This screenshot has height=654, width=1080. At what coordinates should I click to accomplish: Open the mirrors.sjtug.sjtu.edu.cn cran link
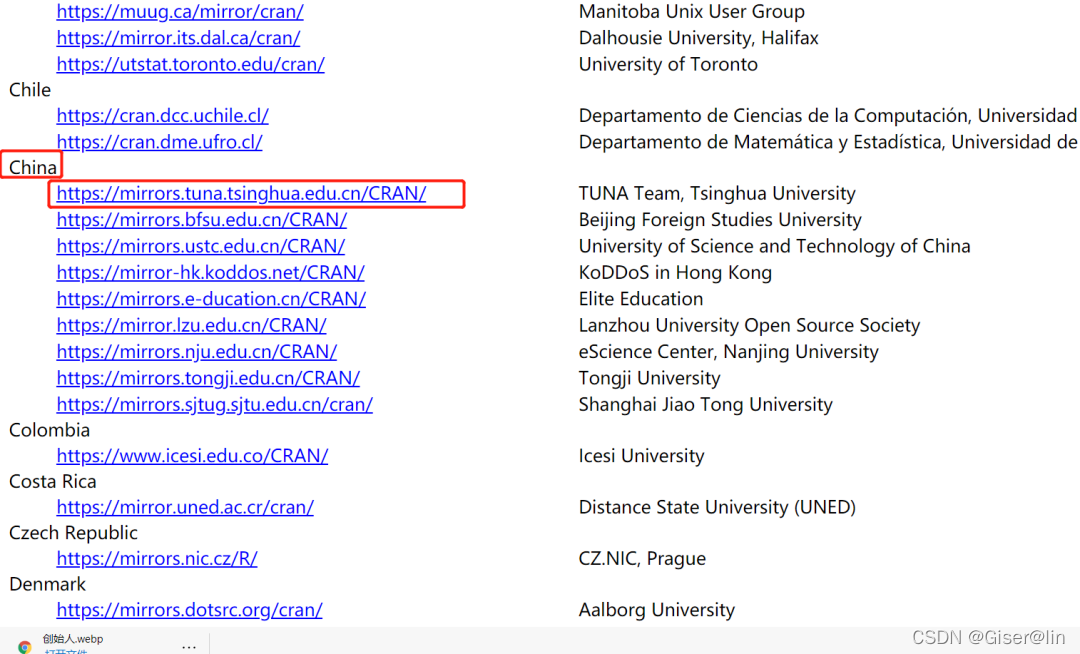coord(215,404)
